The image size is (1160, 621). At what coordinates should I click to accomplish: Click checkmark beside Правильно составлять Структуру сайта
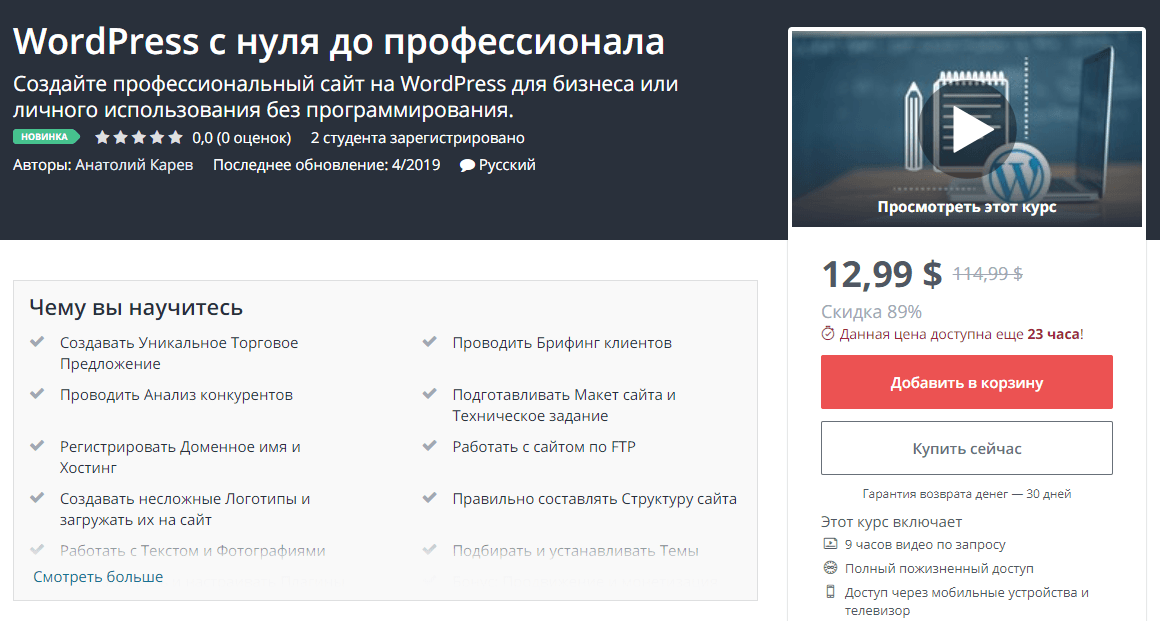[x=429, y=497]
